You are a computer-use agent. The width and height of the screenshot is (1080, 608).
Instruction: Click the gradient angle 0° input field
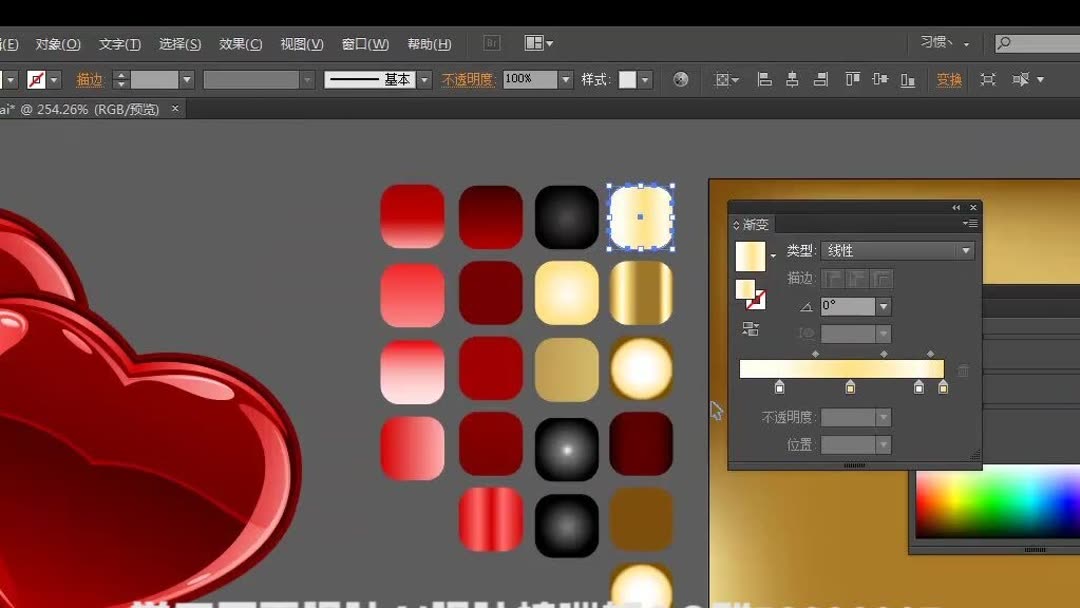(x=848, y=306)
